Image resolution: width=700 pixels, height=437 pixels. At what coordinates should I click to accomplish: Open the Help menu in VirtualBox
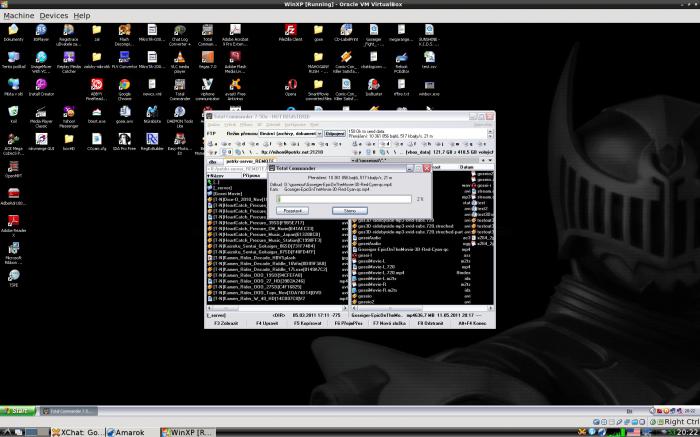(82, 16)
